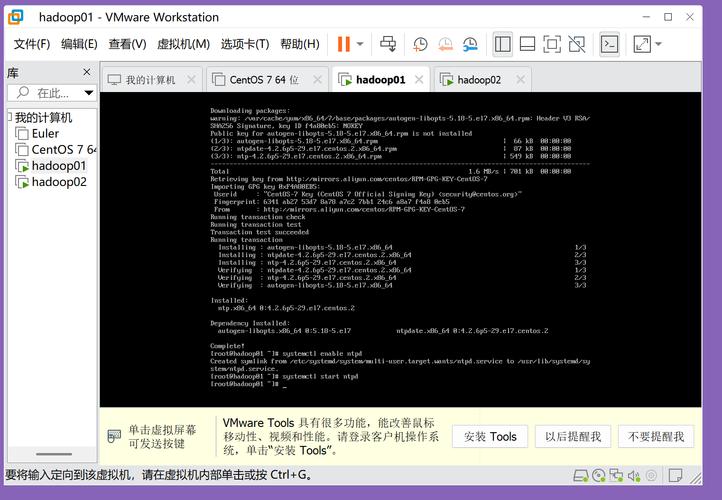The width and height of the screenshot is (722, 500).
Task: Click the keyboard hint icon beside 单击虚拟屏幕
Action: (114, 436)
